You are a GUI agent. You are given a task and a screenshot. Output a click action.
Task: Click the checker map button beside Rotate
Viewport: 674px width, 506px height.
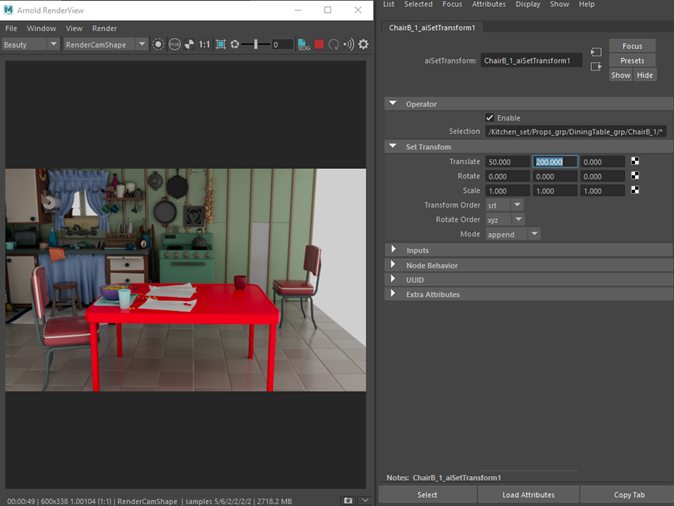pos(635,176)
